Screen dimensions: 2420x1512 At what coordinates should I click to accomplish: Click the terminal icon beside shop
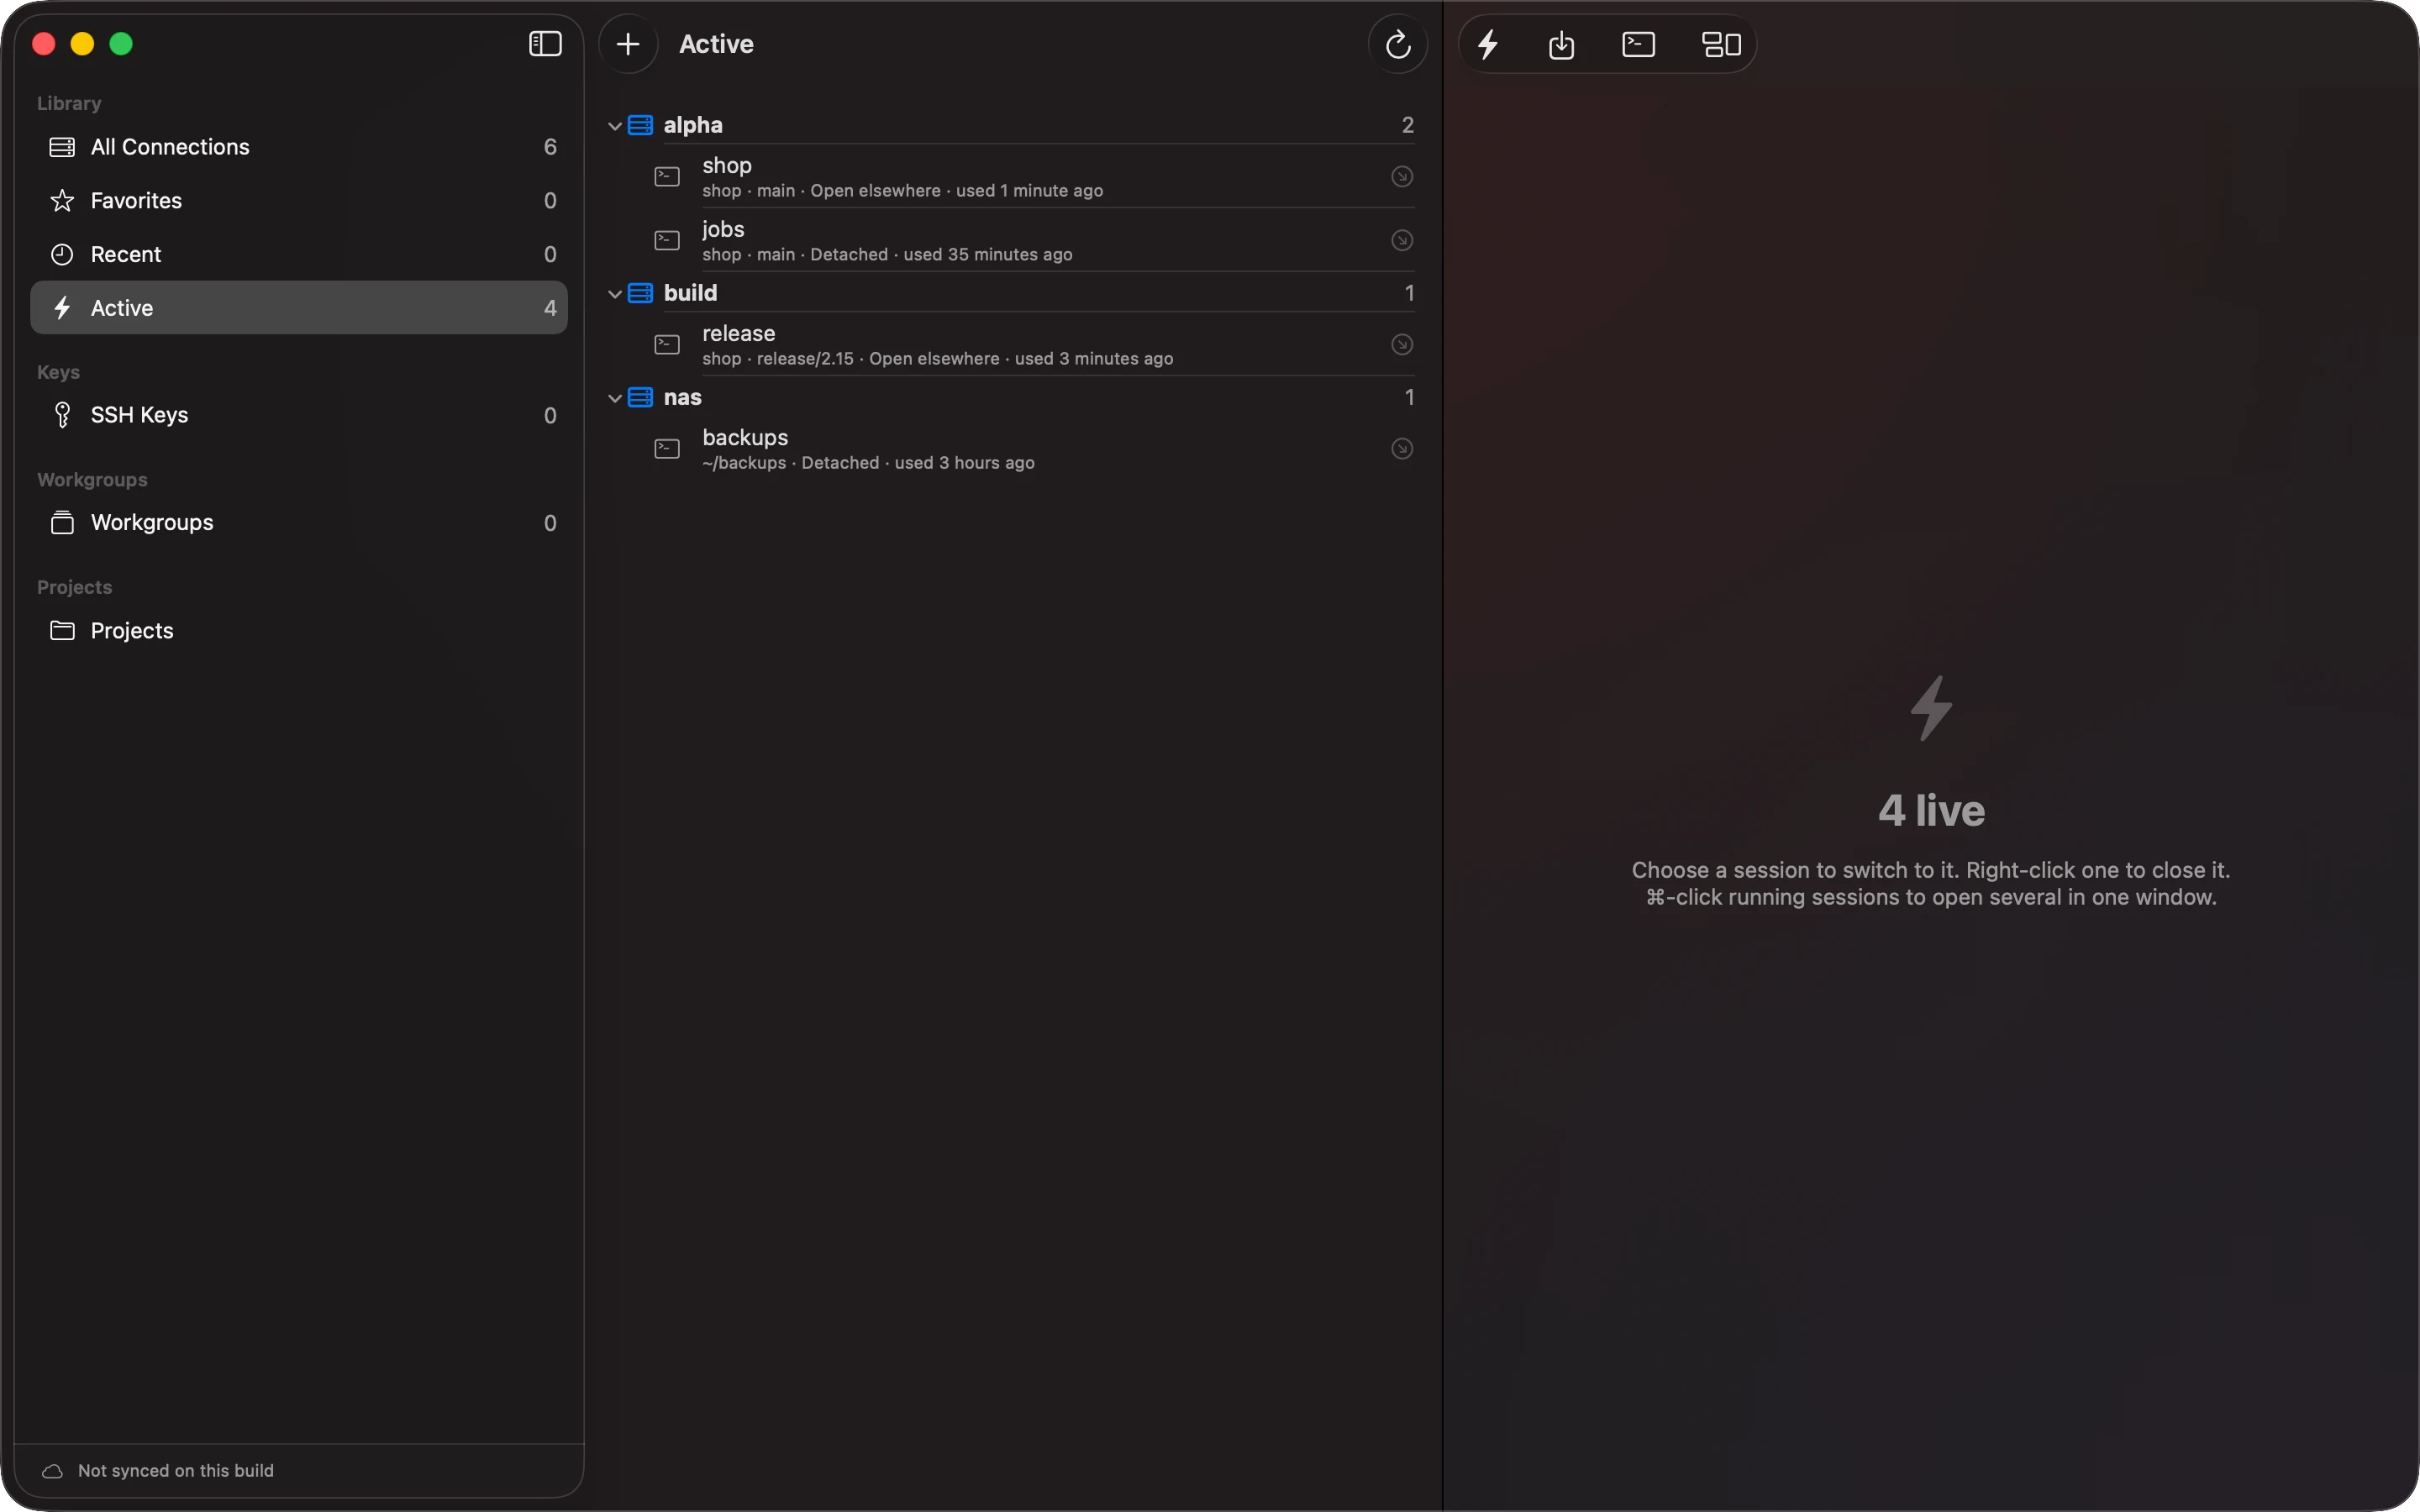click(667, 177)
